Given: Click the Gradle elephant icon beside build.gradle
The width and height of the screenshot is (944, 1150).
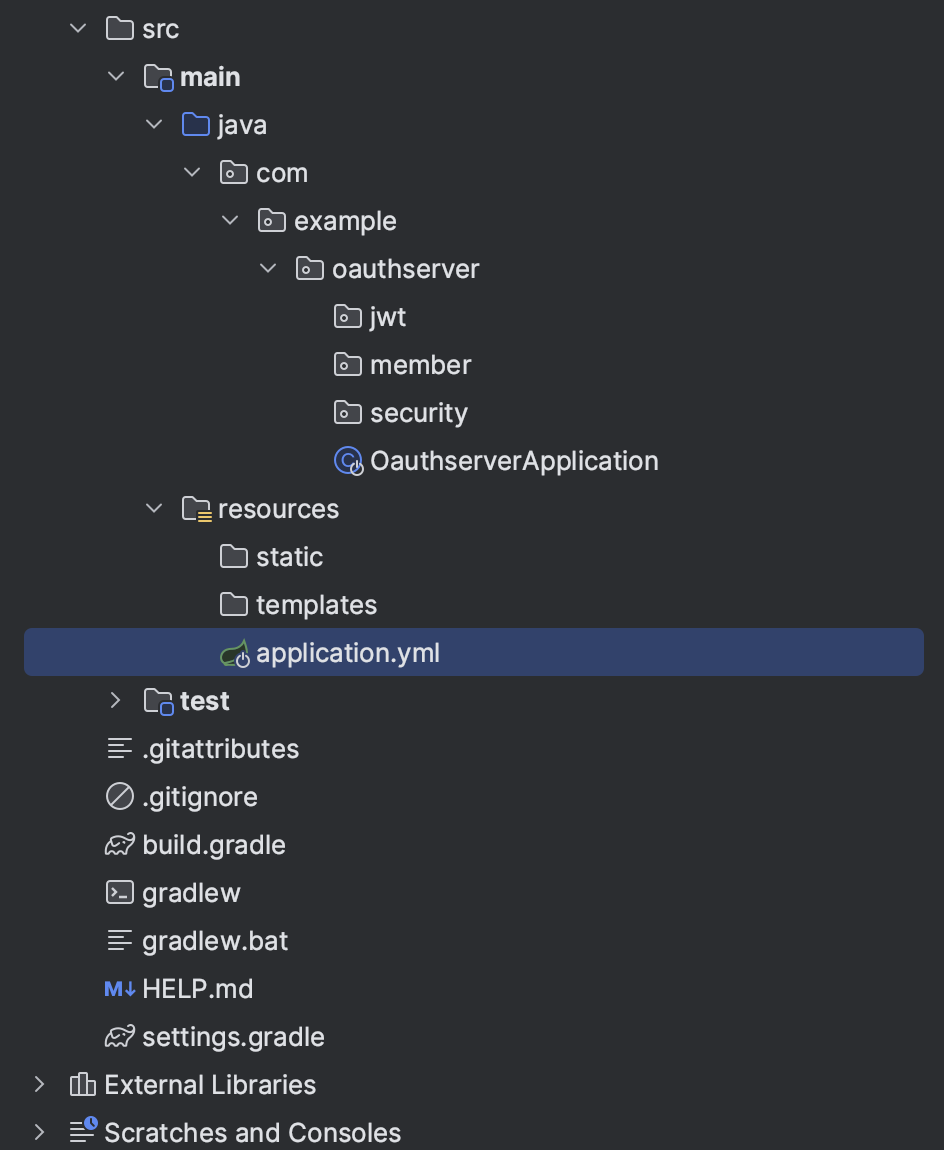Looking at the screenshot, I should [120, 844].
